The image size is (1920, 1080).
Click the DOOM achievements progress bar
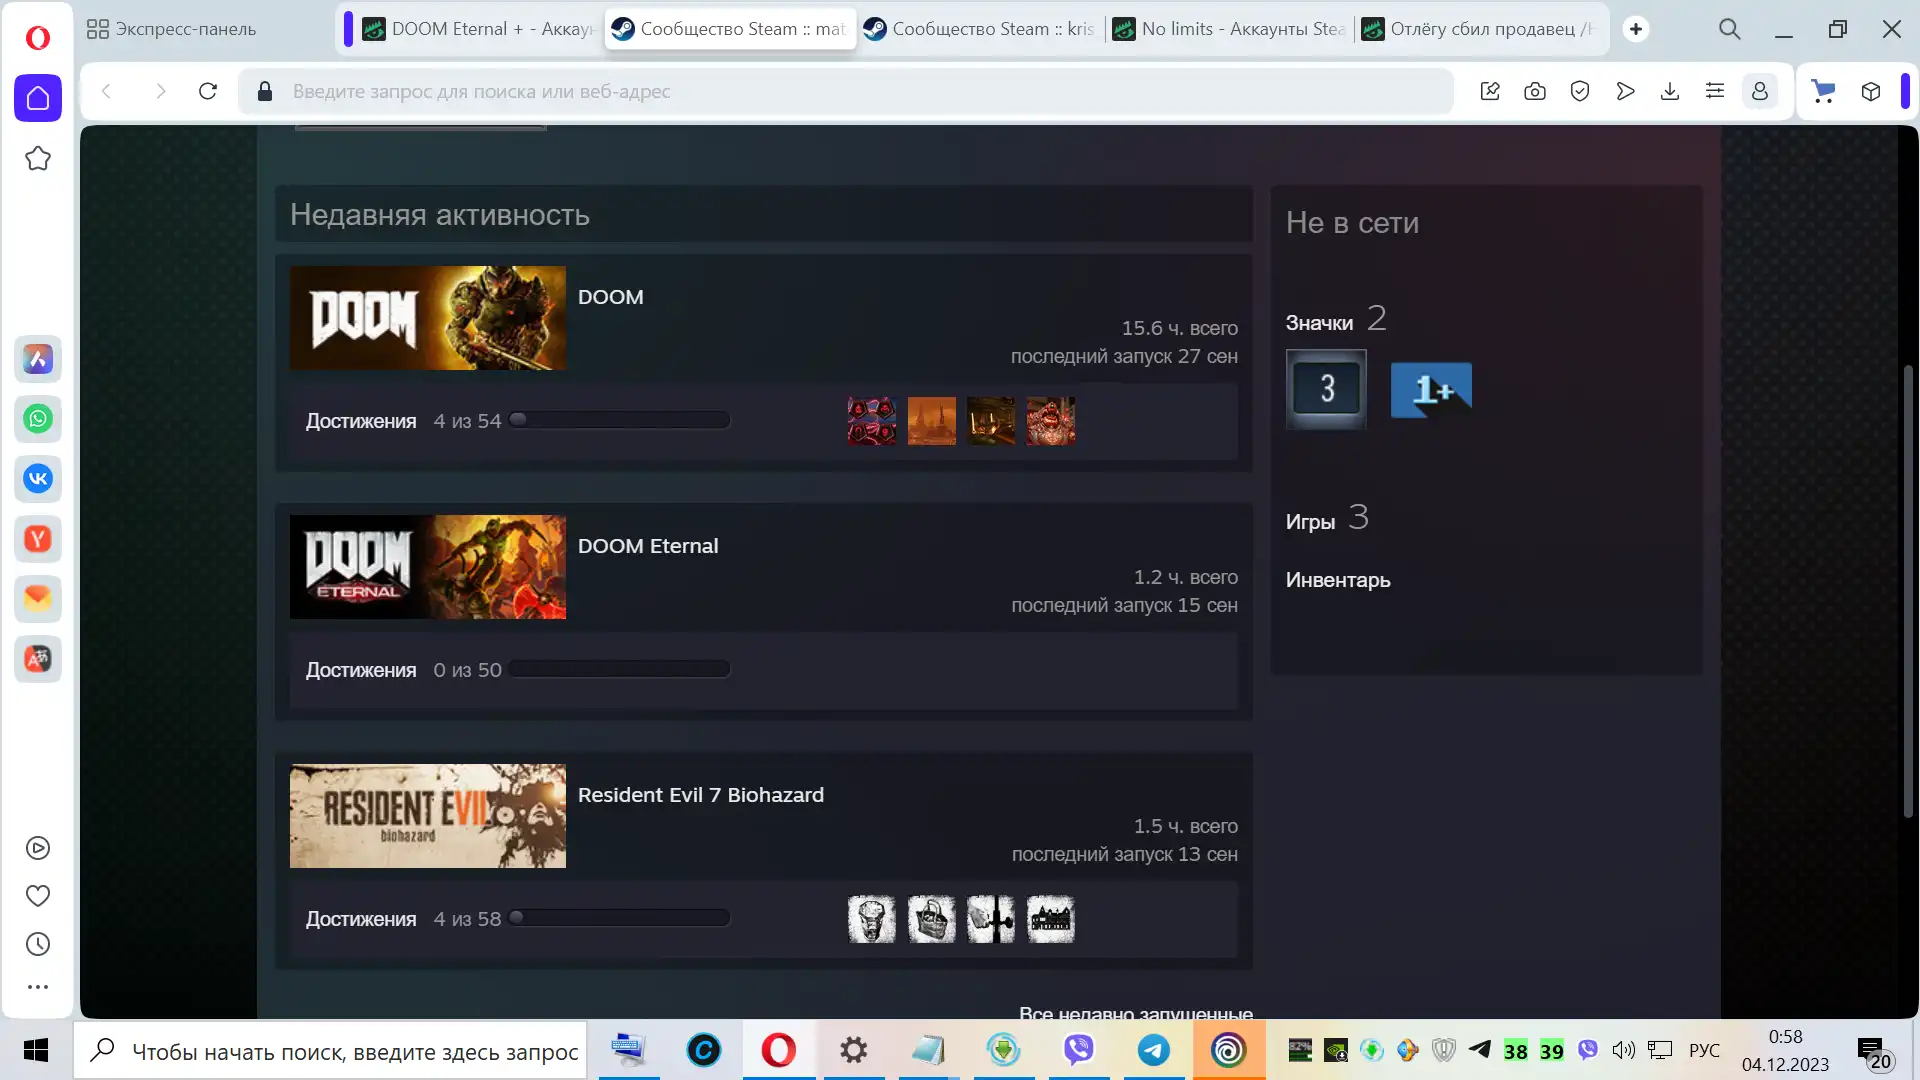[x=619, y=420]
